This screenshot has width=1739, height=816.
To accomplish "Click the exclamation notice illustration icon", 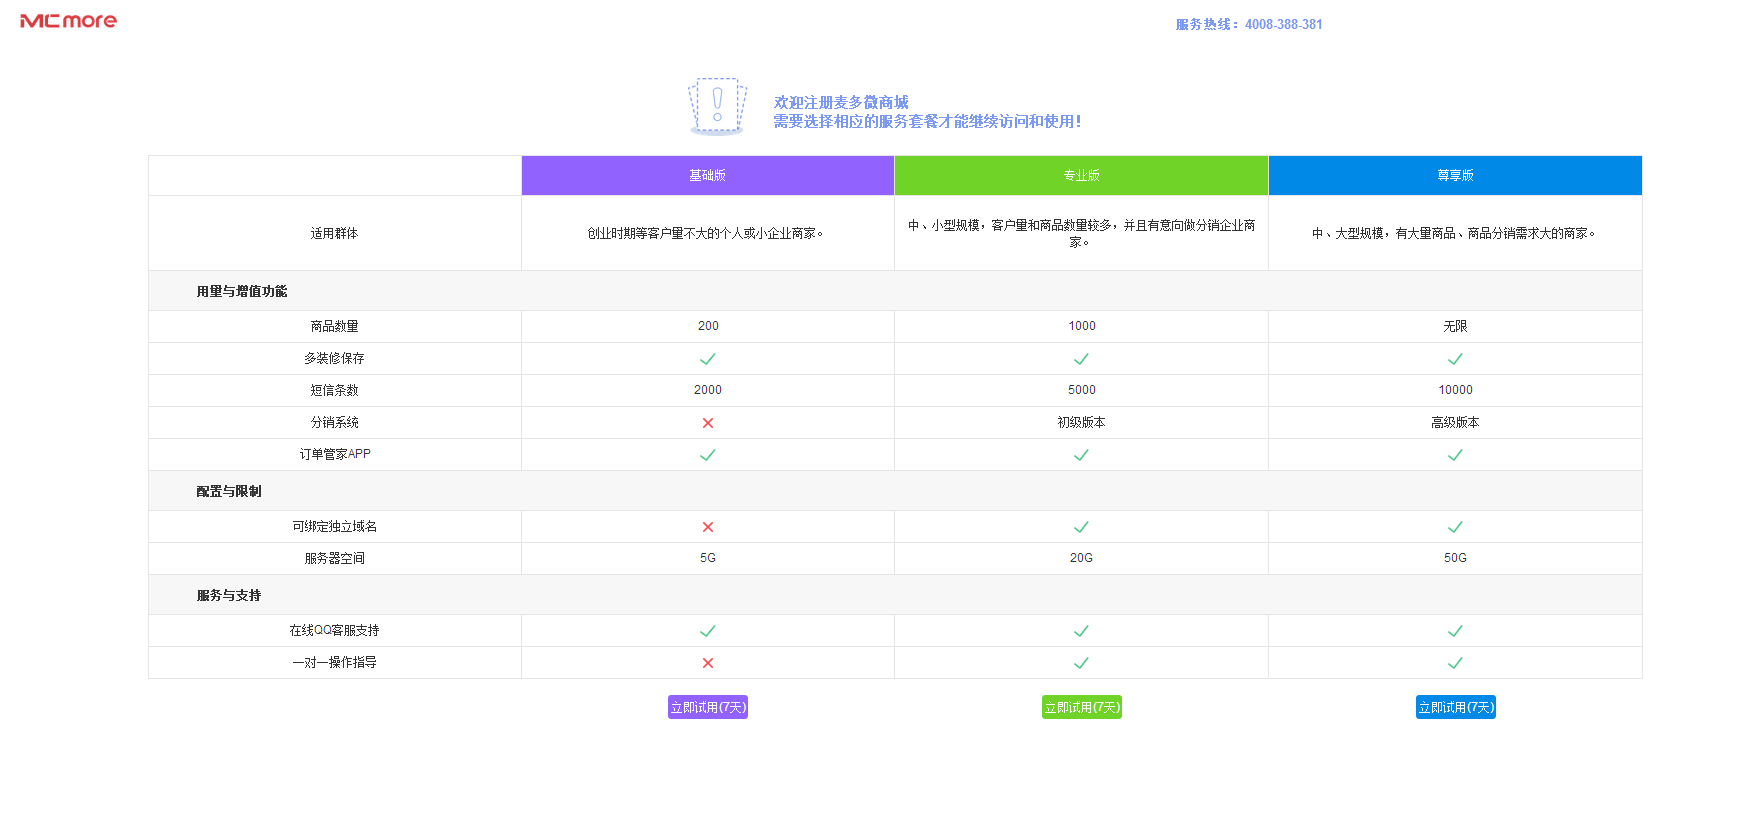I will (x=717, y=106).
